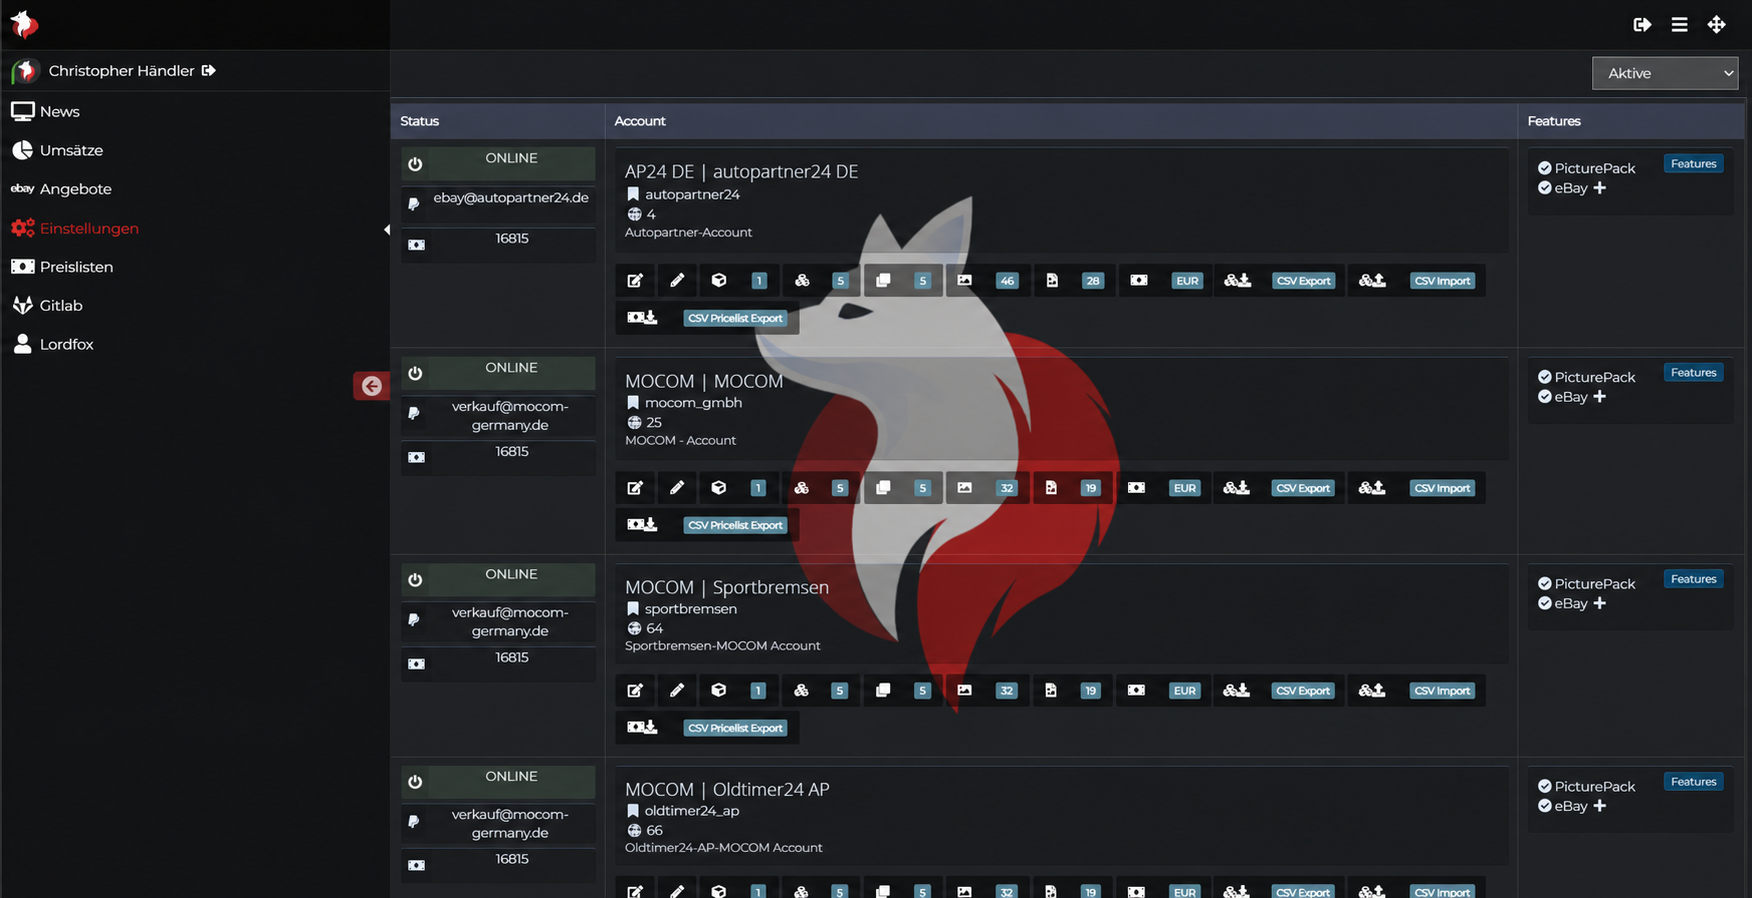Click the username "mocom_gmbh"
1752x898 pixels.
click(693, 403)
